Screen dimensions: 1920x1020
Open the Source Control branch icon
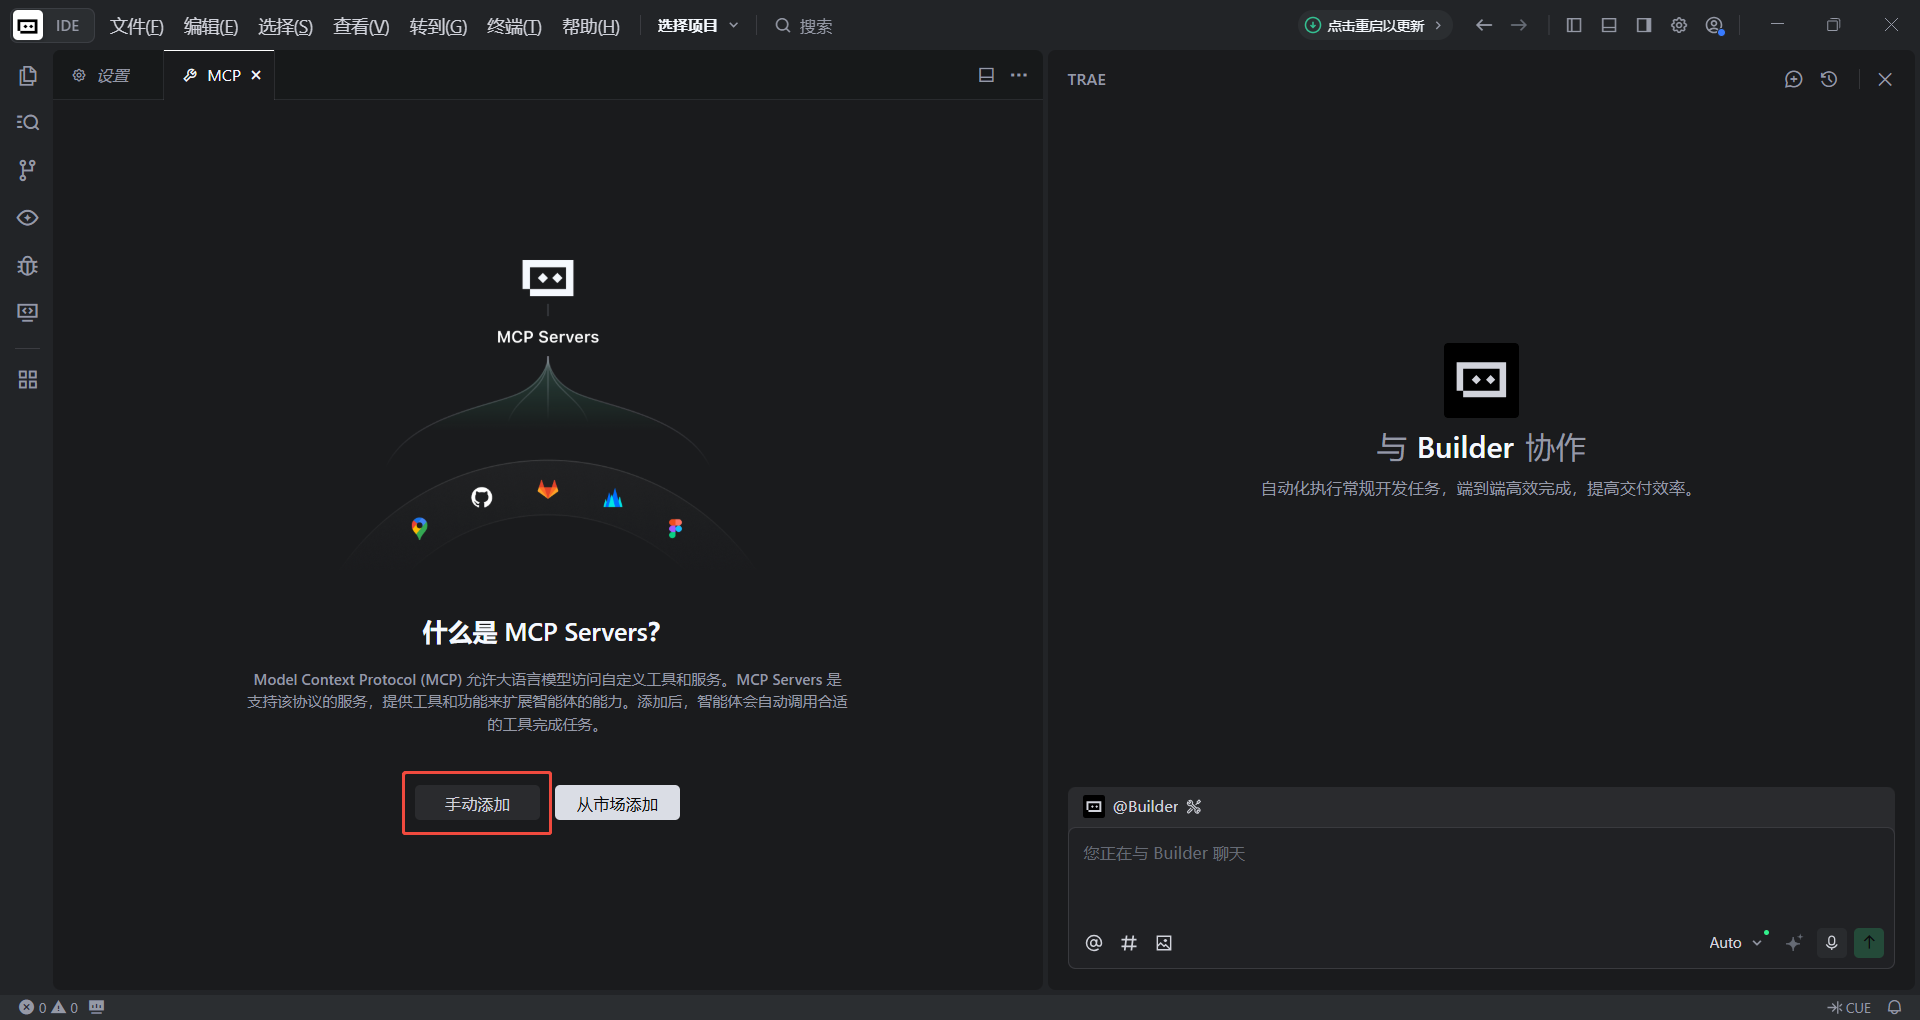pos(28,170)
